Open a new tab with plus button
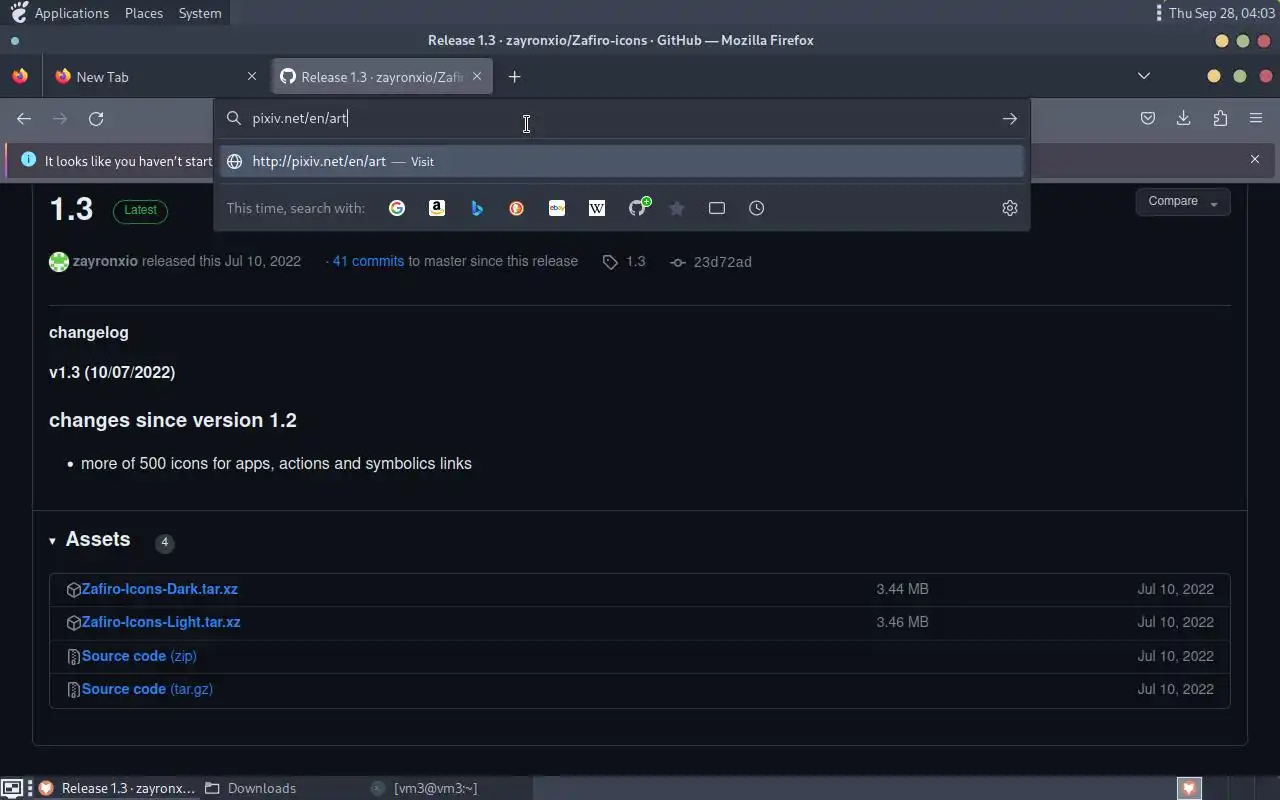This screenshot has width=1280, height=800. (514, 77)
